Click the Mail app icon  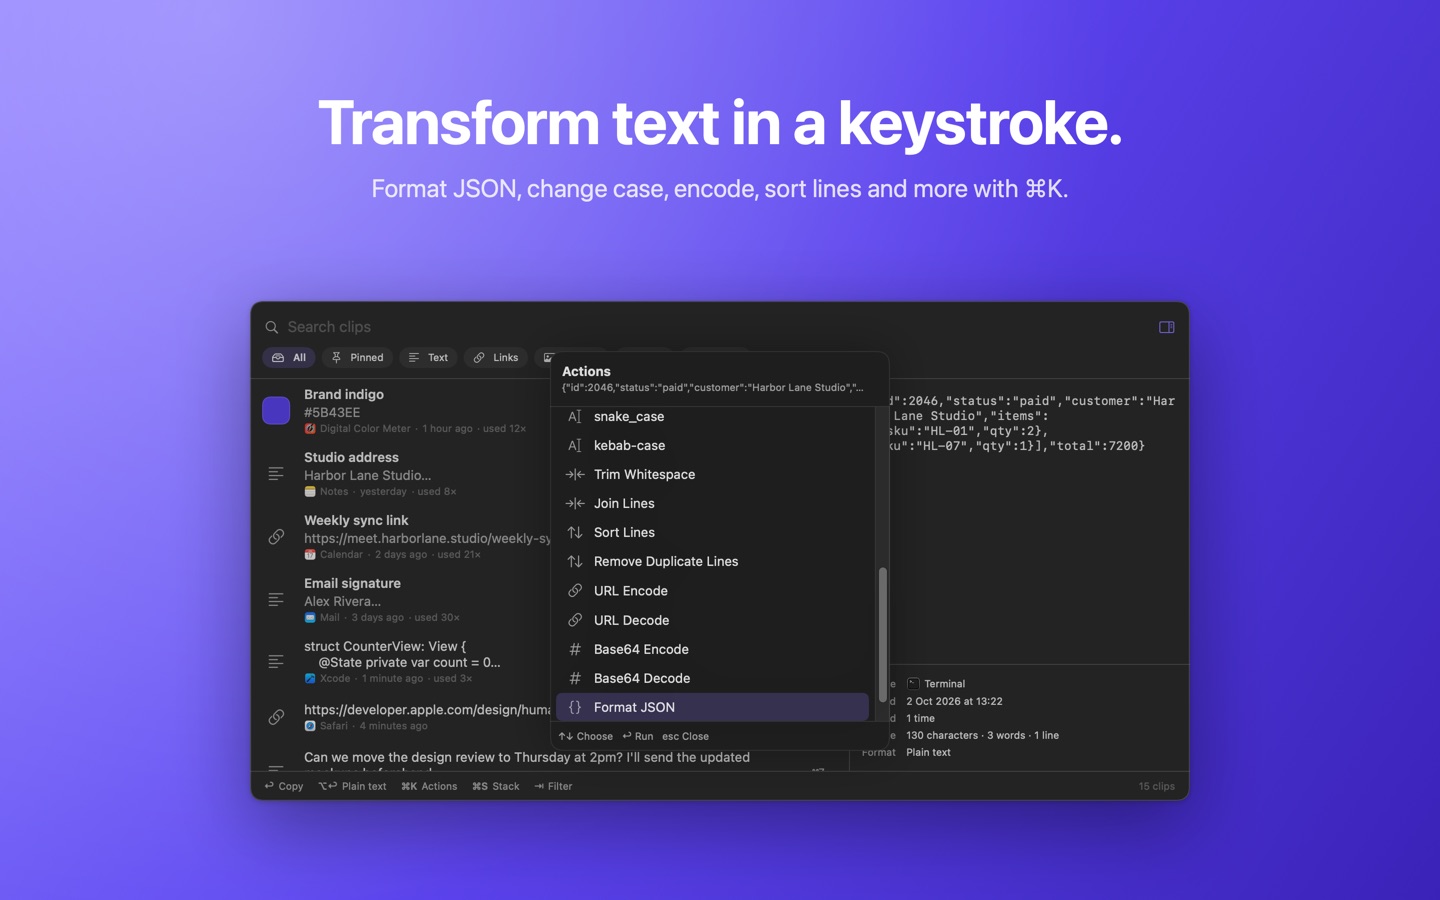tap(310, 618)
